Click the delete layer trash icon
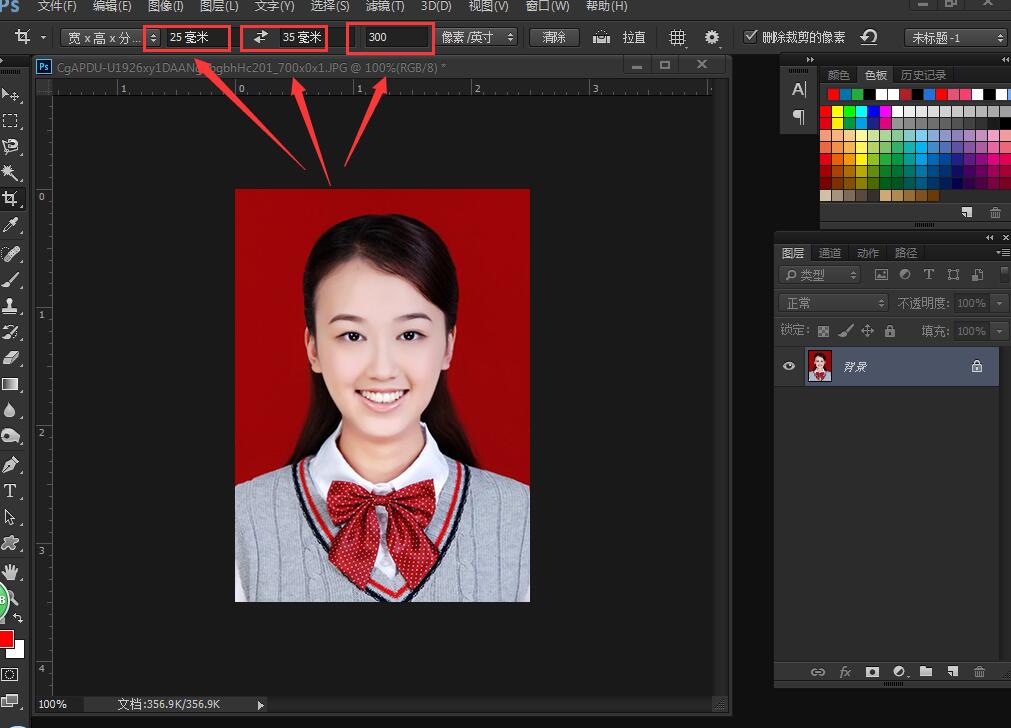The image size is (1011, 728). coord(979,672)
